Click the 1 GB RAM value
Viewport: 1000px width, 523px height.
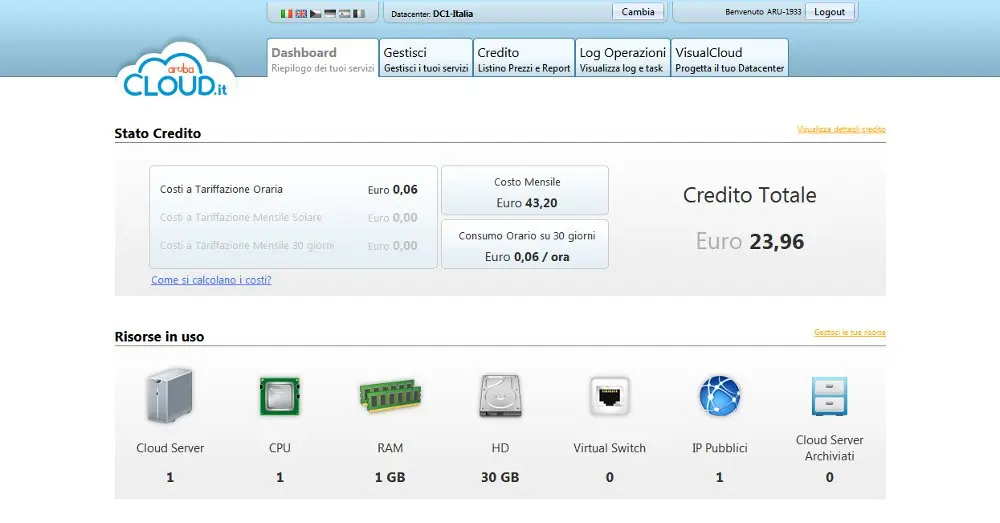(390, 477)
